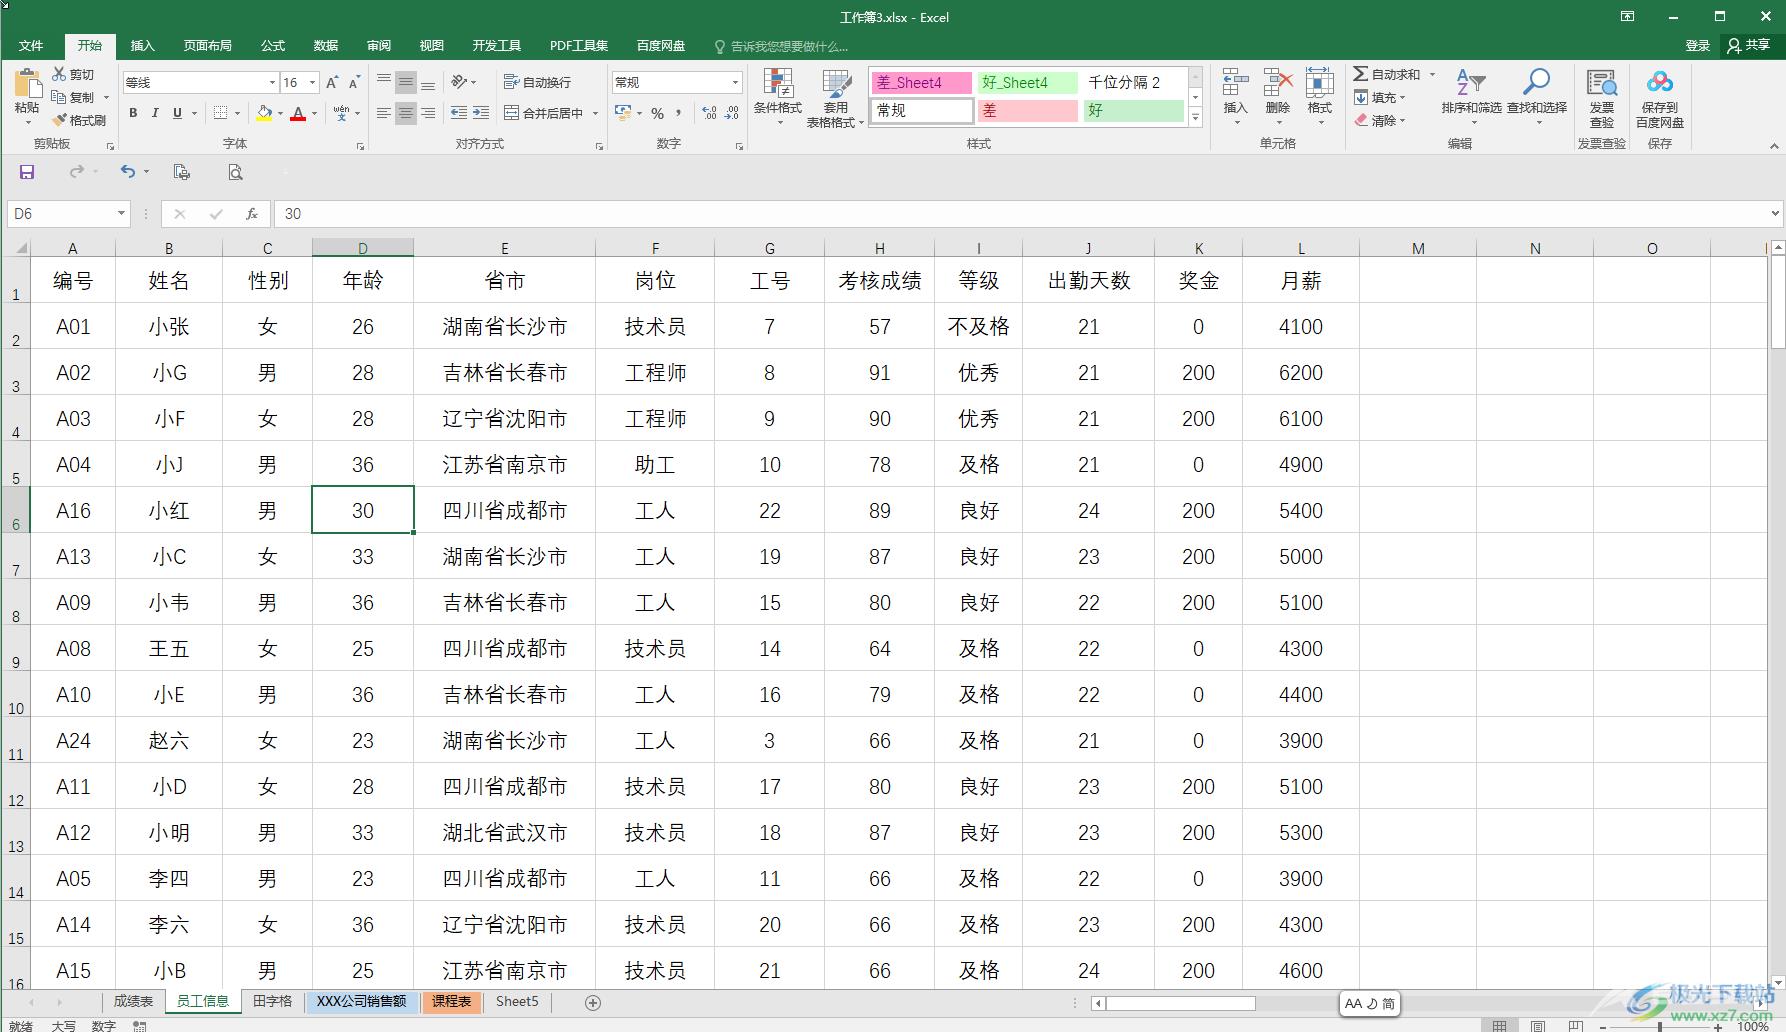Collapse the ribbon chevron

pos(1774,146)
